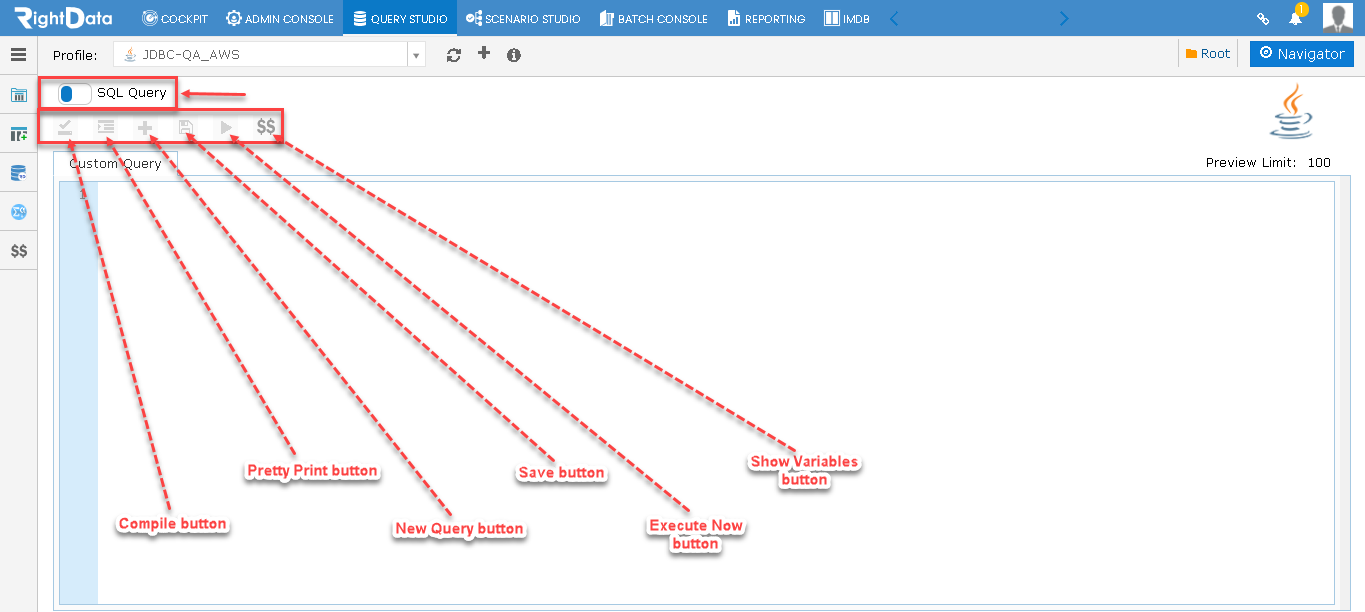Click the Execute Now button
The image size is (1365, 612).
[x=227, y=127]
